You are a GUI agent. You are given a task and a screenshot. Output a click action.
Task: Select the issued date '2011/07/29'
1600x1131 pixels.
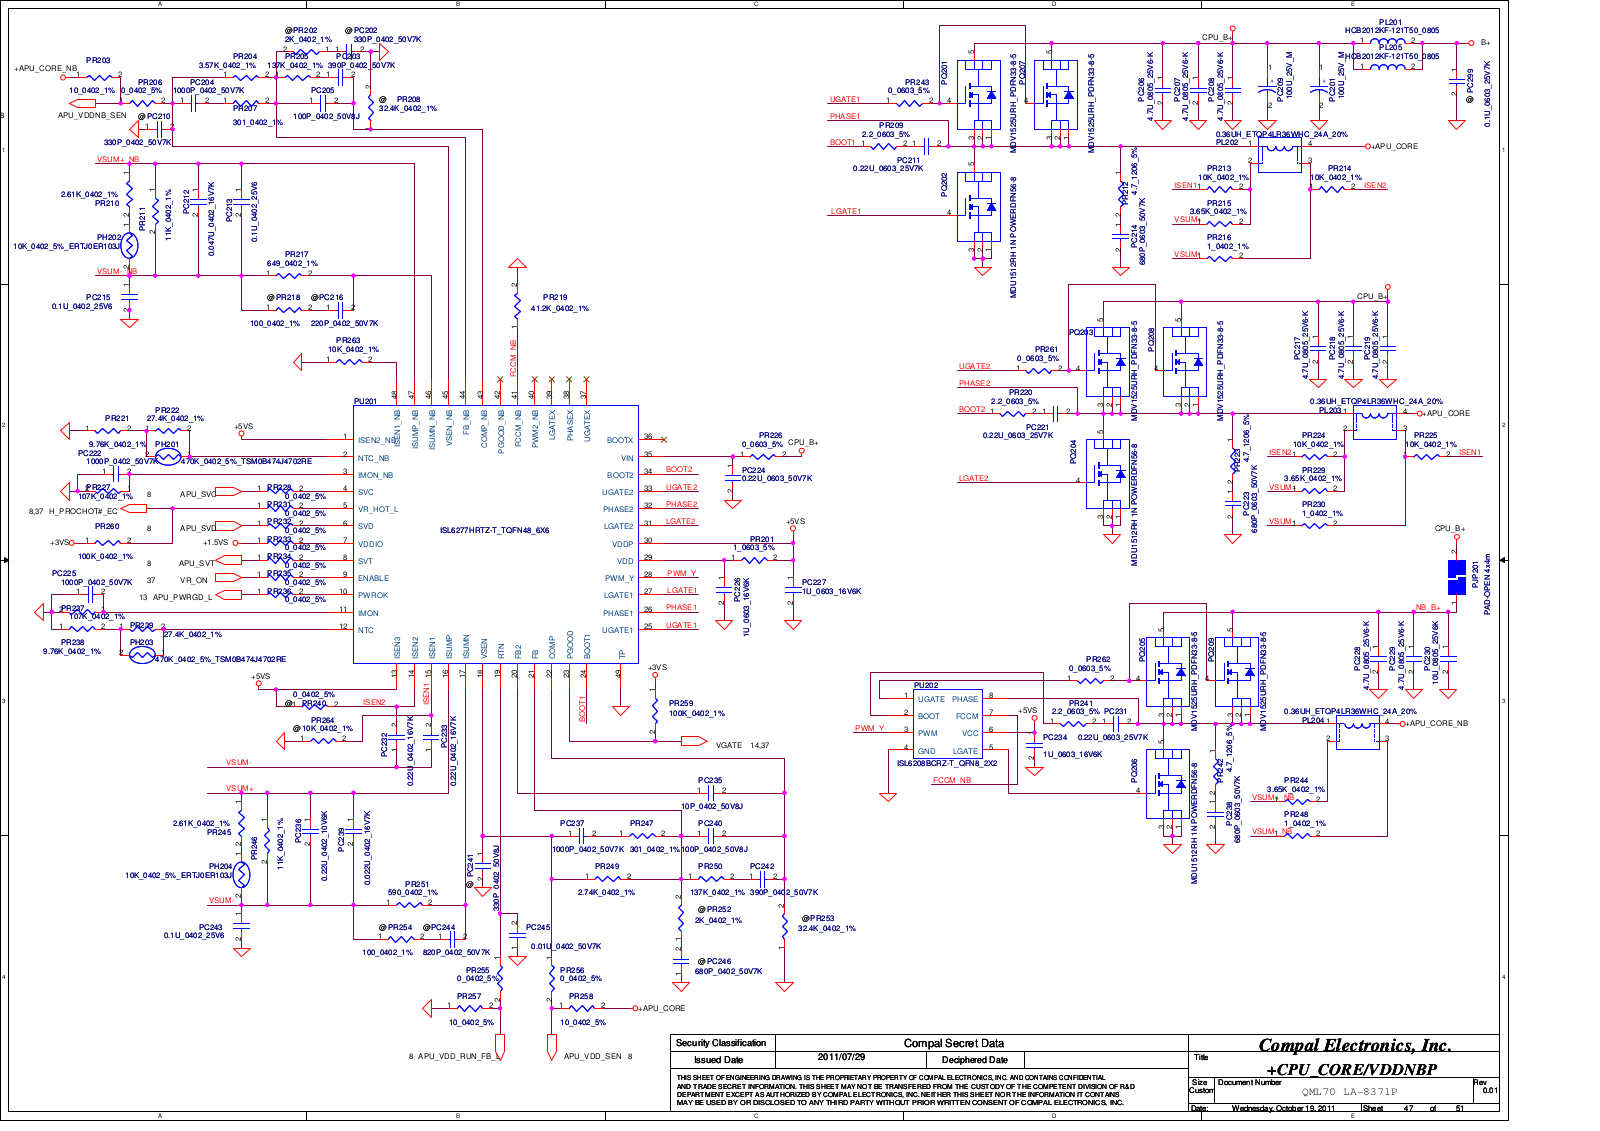(x=841, y=1057)
